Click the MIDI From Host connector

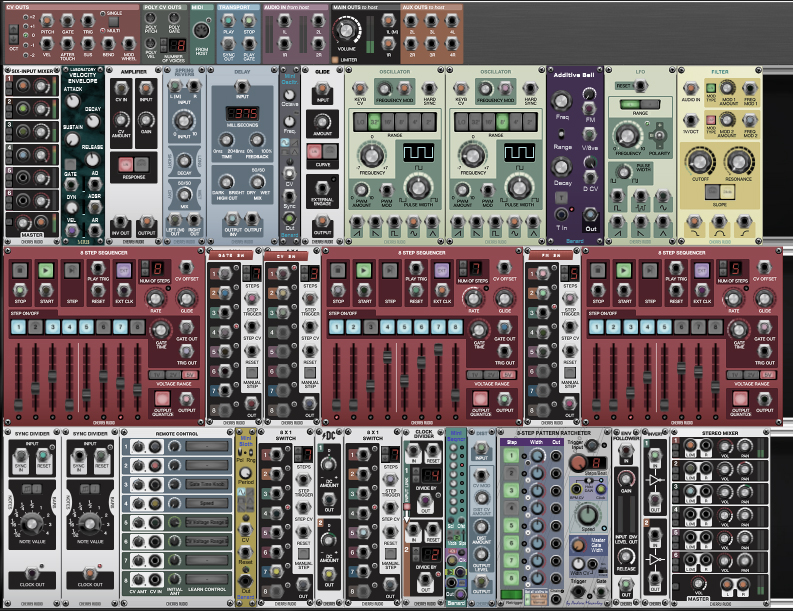pos(202,30)
